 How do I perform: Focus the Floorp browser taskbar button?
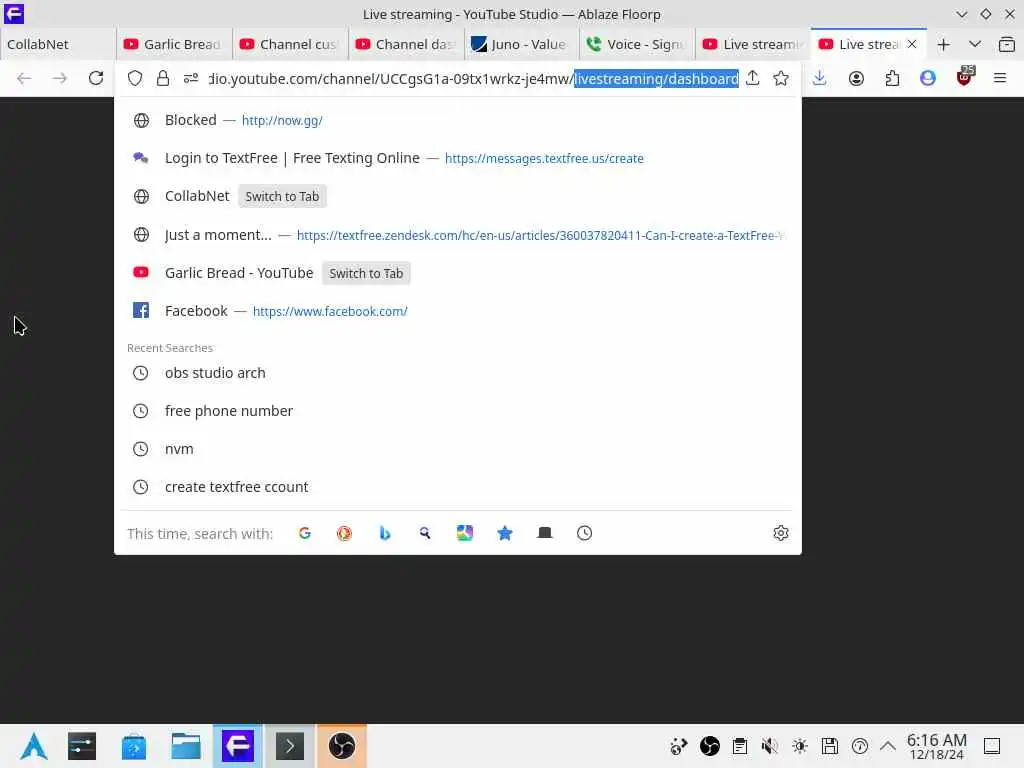click(238, 746)
